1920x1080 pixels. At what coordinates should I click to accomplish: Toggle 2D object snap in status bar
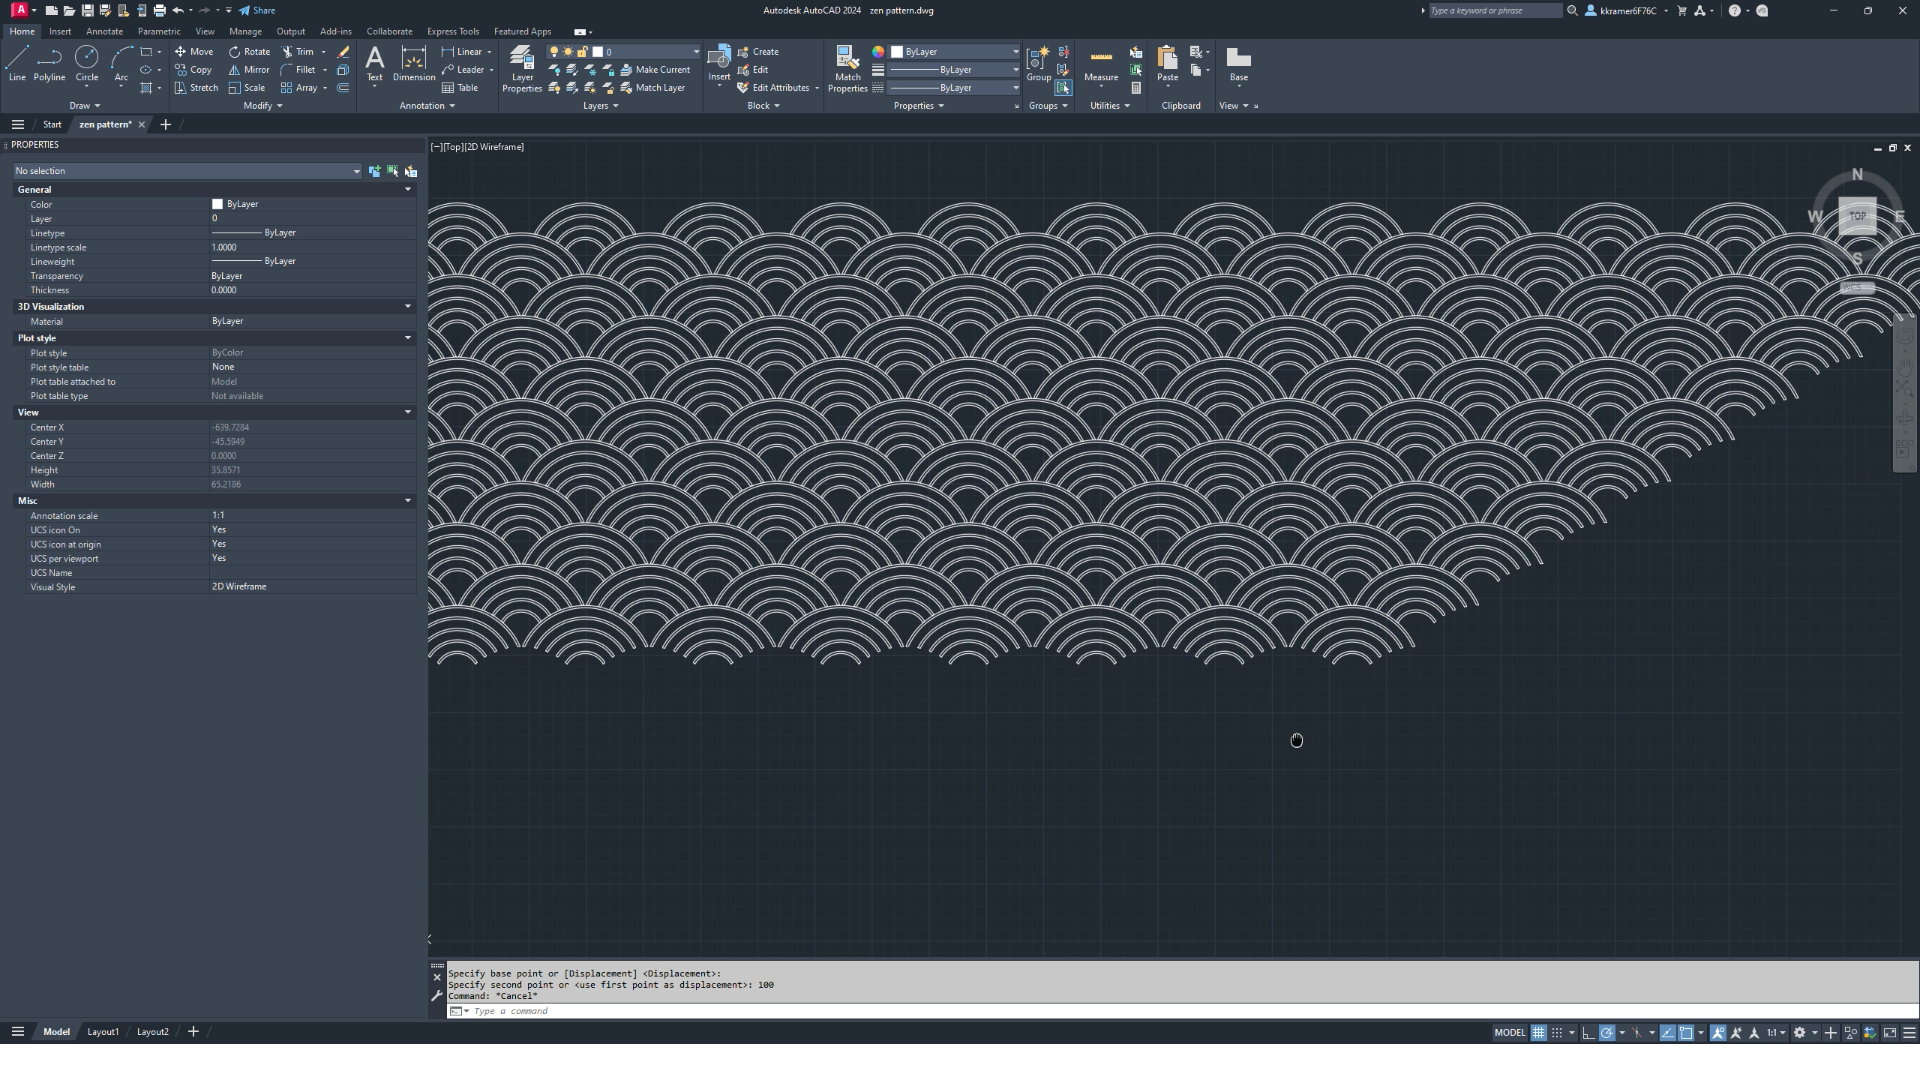[1686, 1033]
